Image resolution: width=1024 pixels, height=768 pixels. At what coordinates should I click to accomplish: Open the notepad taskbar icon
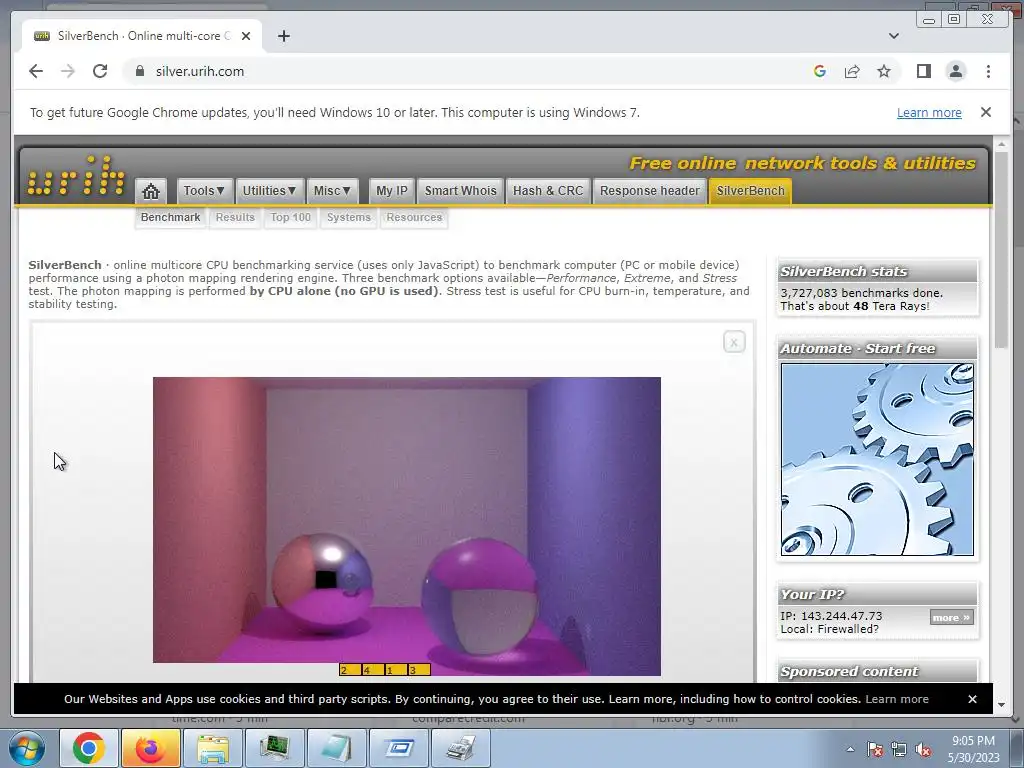coord(336,748)
